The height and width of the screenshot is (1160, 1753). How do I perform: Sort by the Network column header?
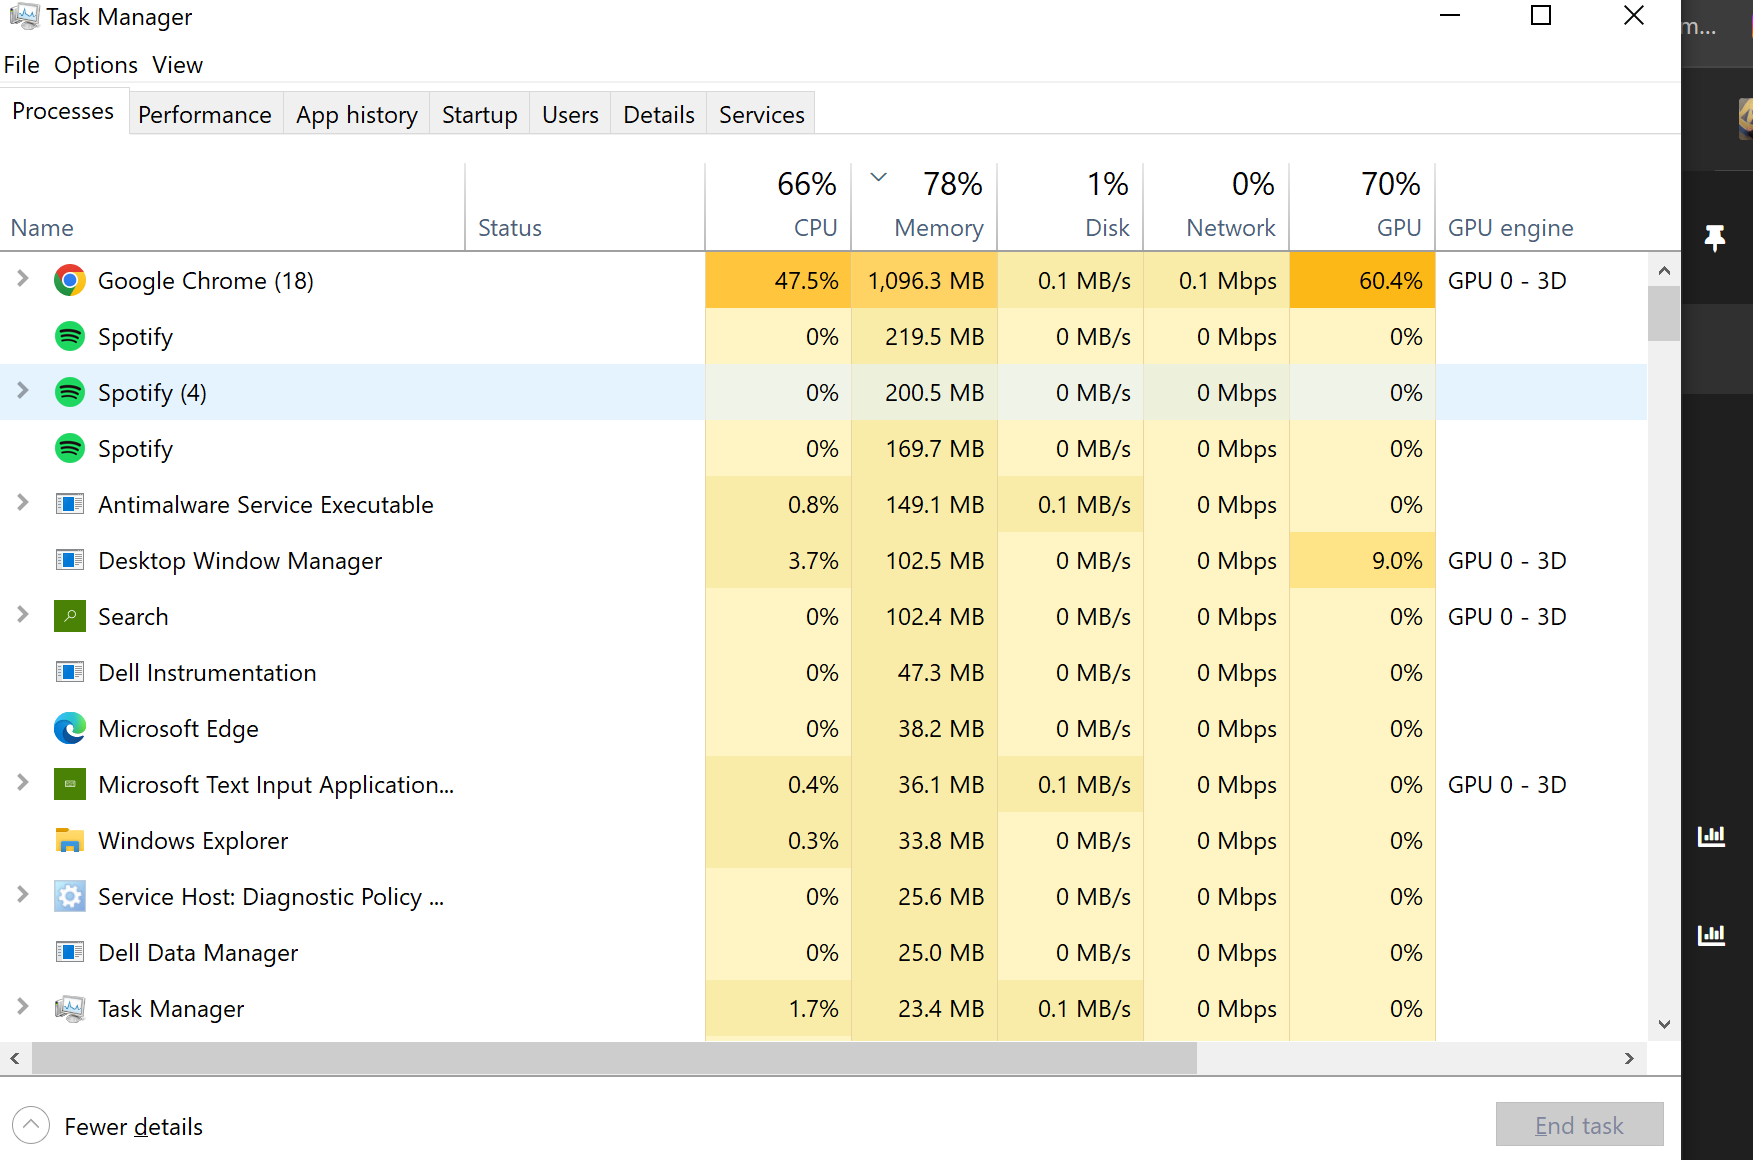(1216, 206)
